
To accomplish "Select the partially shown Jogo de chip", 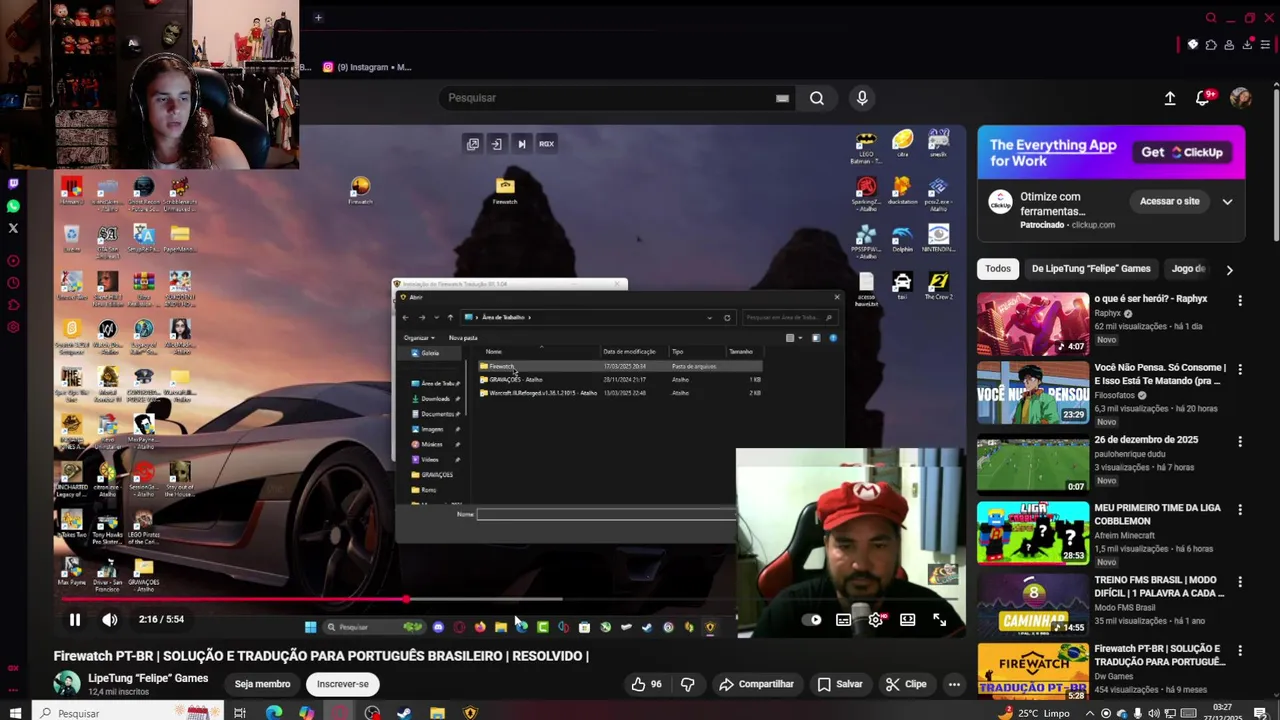I will click(1187, 268).
